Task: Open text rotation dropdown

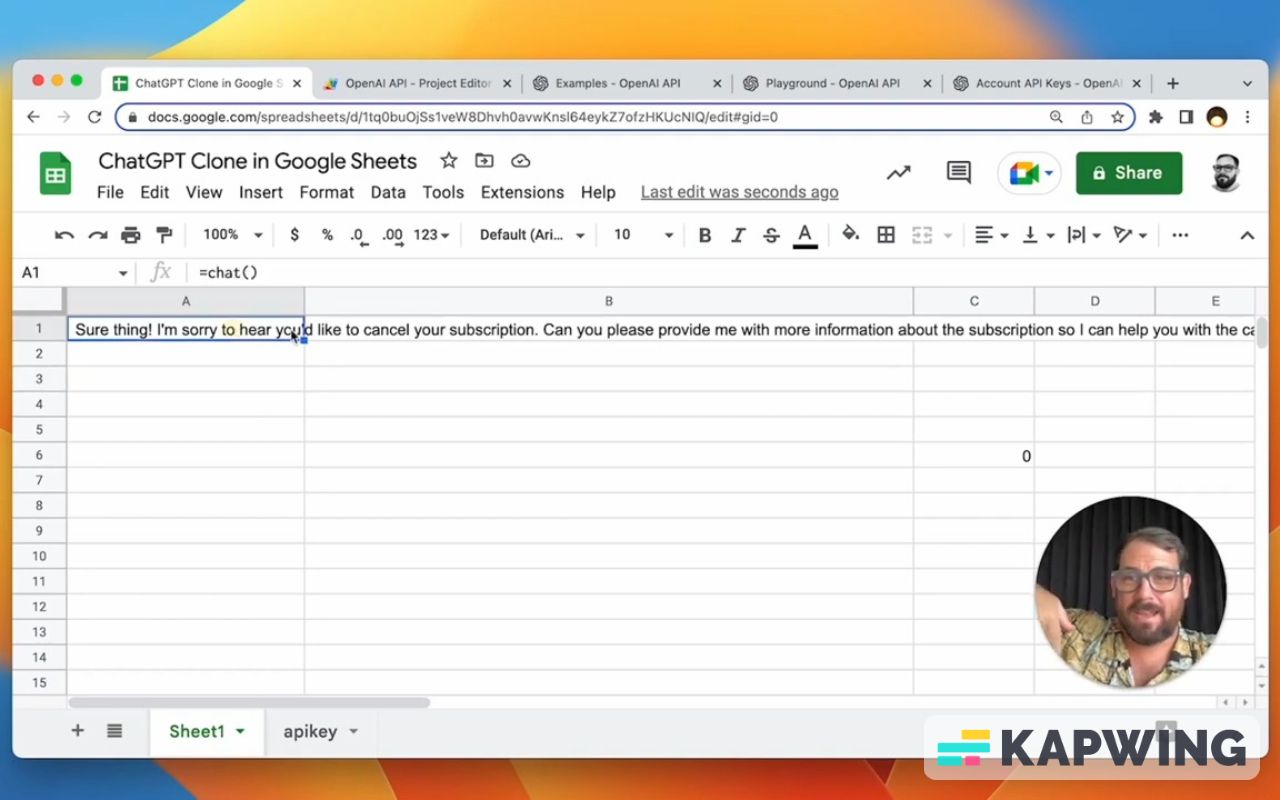Action: (1130, 235)
